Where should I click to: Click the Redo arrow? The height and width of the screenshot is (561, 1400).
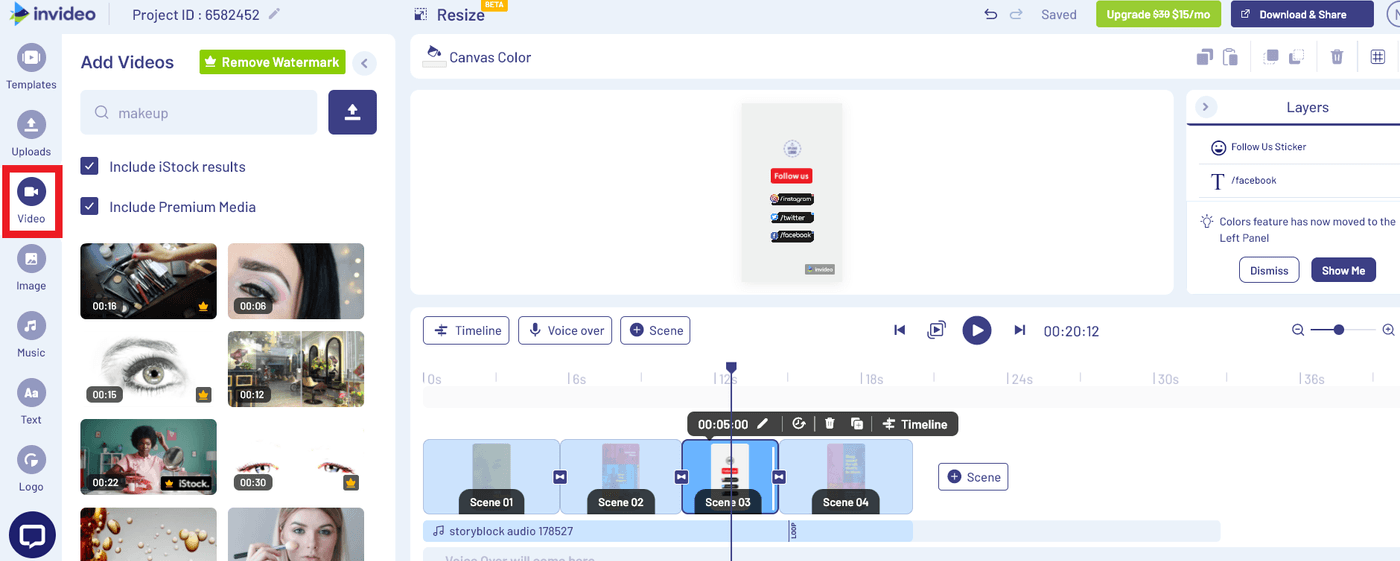[x=1016, y=14]
